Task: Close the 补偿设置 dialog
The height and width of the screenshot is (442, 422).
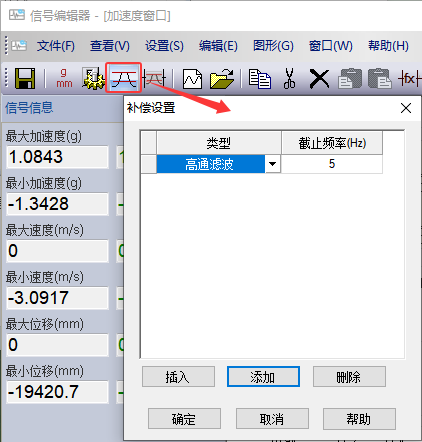Action: [x=406, y=108]
